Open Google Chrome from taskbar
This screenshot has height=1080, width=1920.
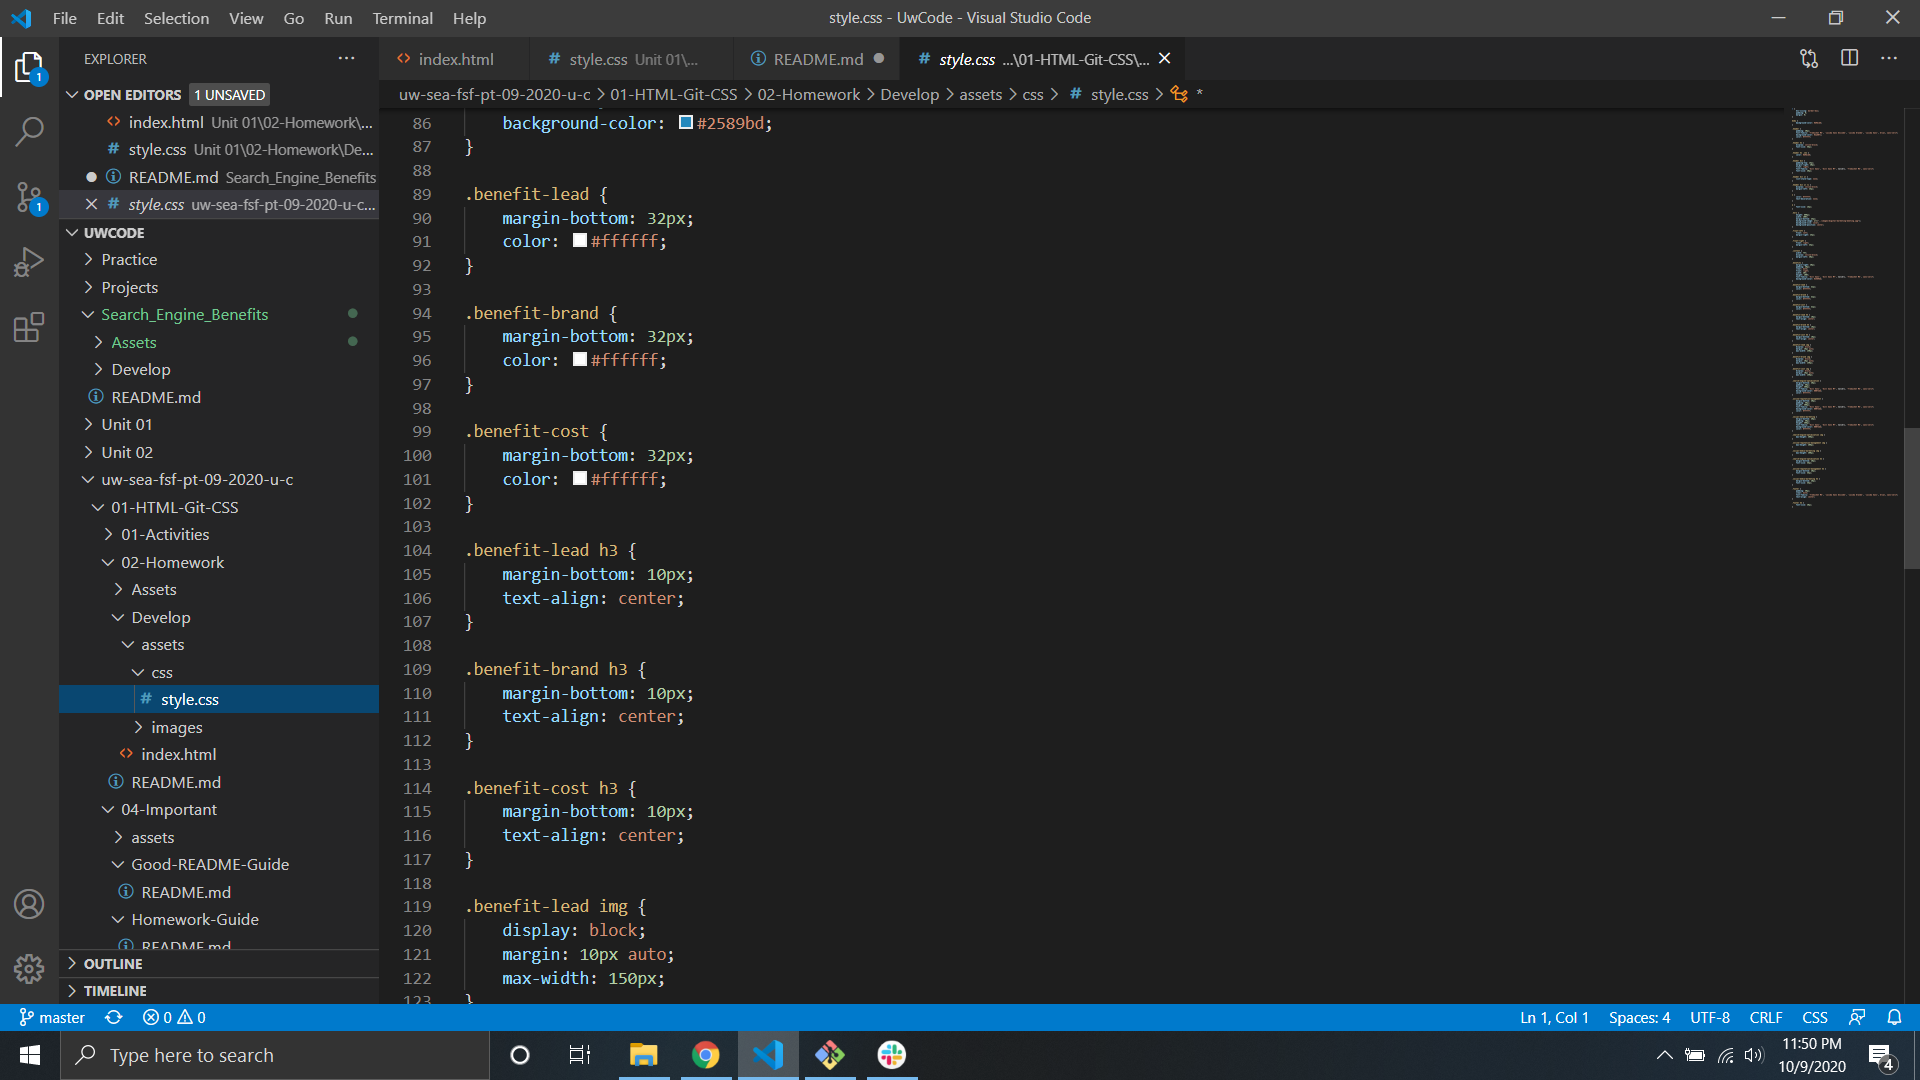tap(706, 1055)
